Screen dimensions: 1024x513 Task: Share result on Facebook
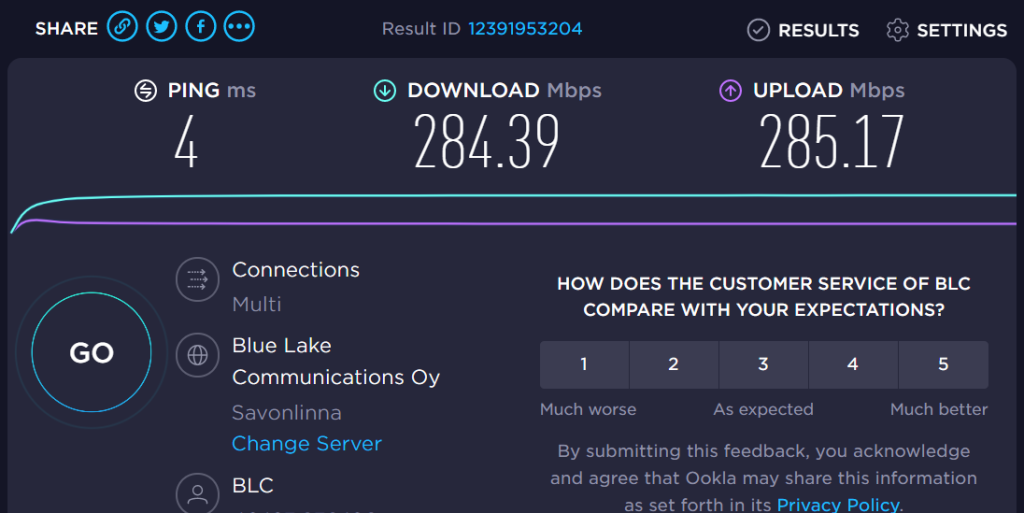tap(200, 27)
